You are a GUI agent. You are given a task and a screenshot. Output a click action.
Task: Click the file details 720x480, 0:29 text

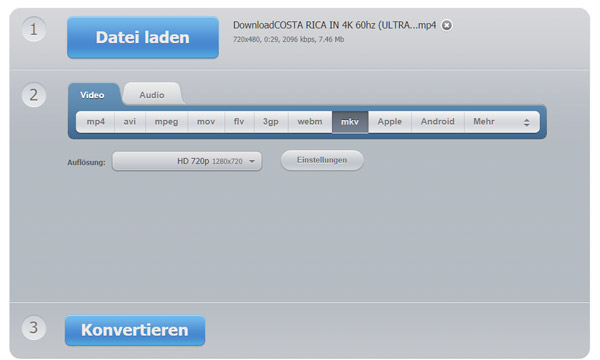pos(289,39)
